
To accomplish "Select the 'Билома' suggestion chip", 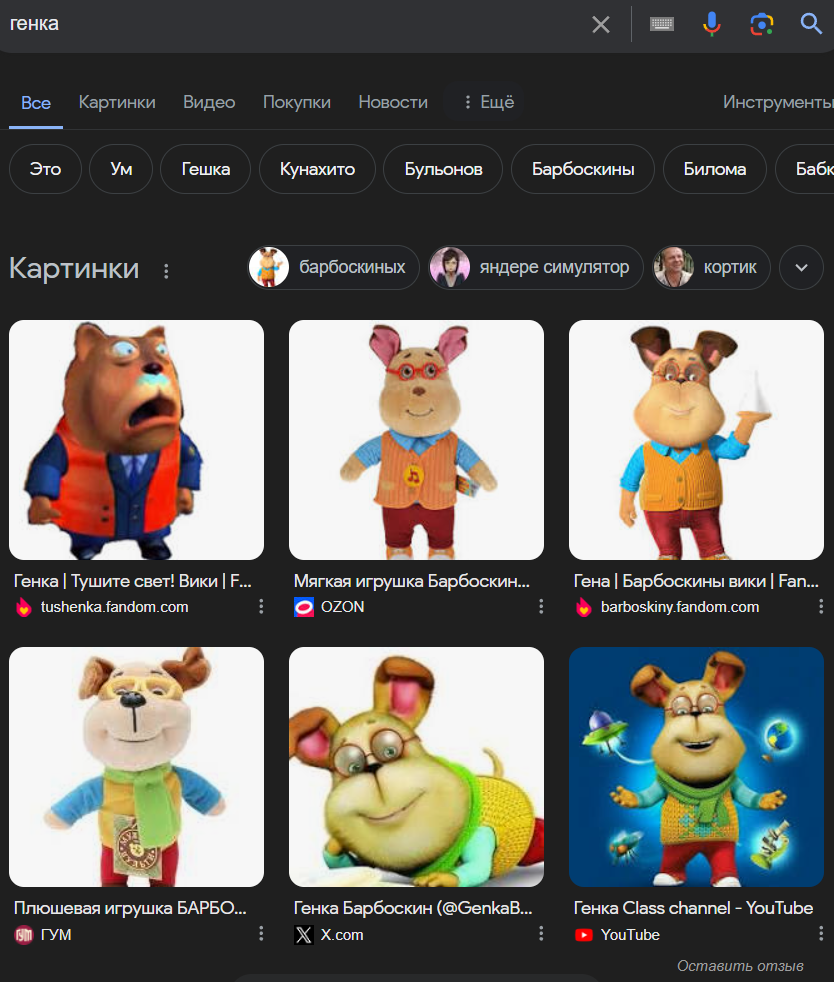I will [714, 169].
